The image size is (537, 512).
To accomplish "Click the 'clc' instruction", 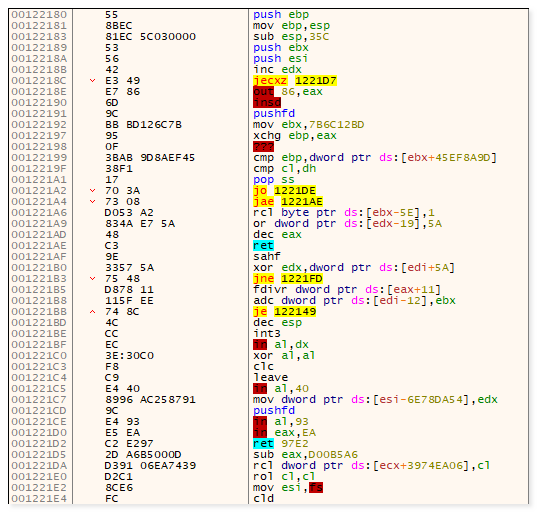I will point(263,366).
